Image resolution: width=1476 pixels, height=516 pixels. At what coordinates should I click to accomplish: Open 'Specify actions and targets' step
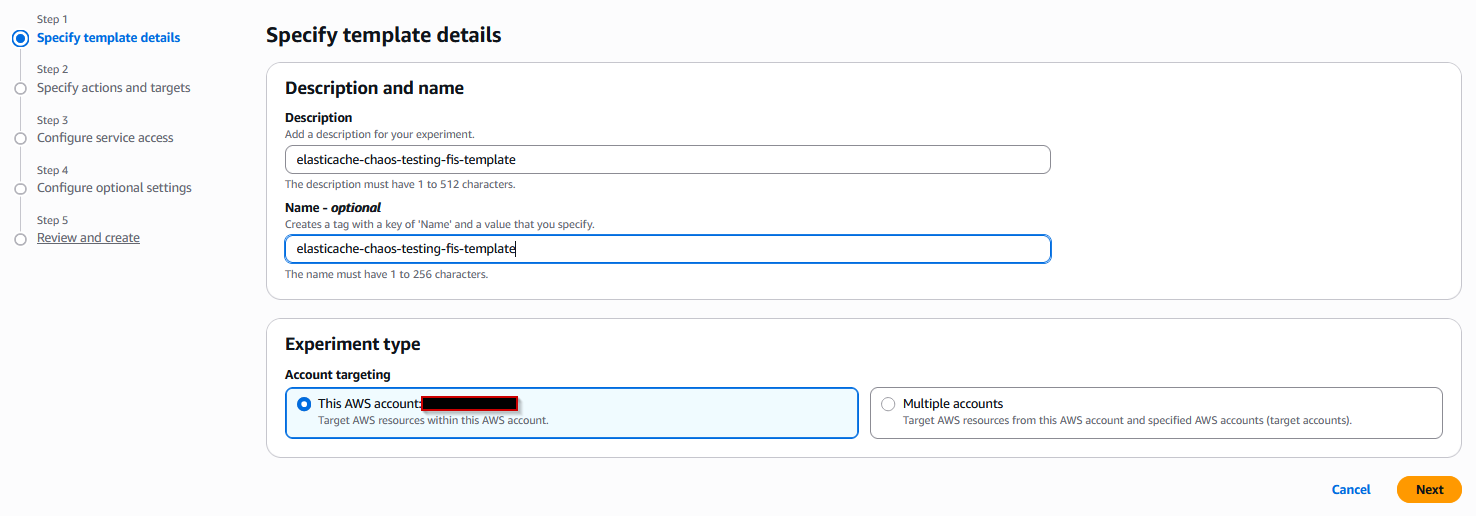click(113, 88)
